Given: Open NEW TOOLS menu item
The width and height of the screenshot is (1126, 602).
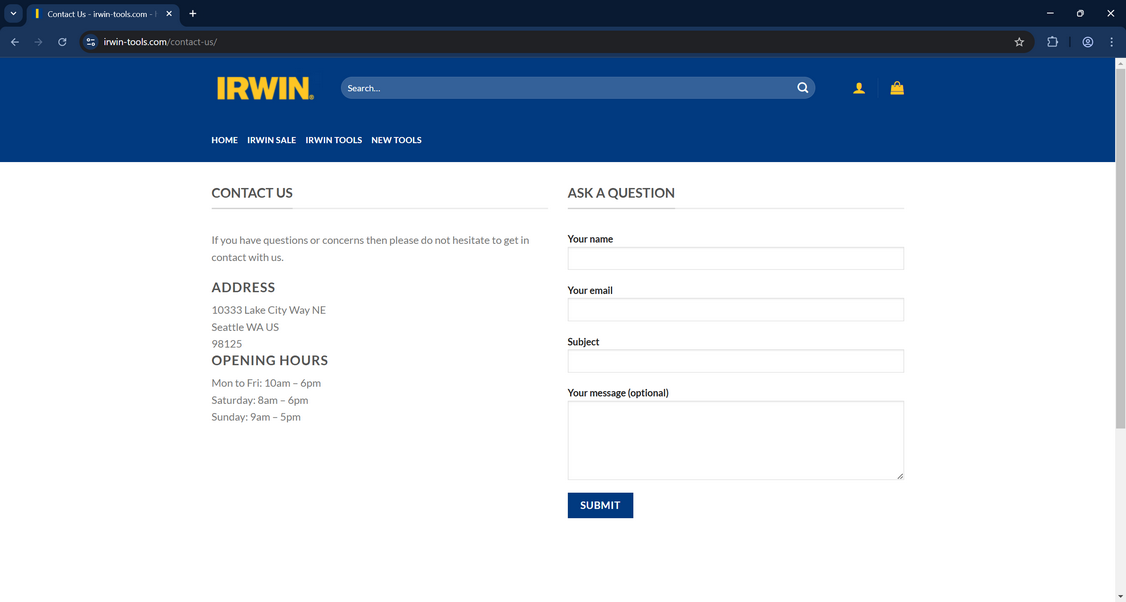Looking at the screenshot, I should [x=396, y=140].
